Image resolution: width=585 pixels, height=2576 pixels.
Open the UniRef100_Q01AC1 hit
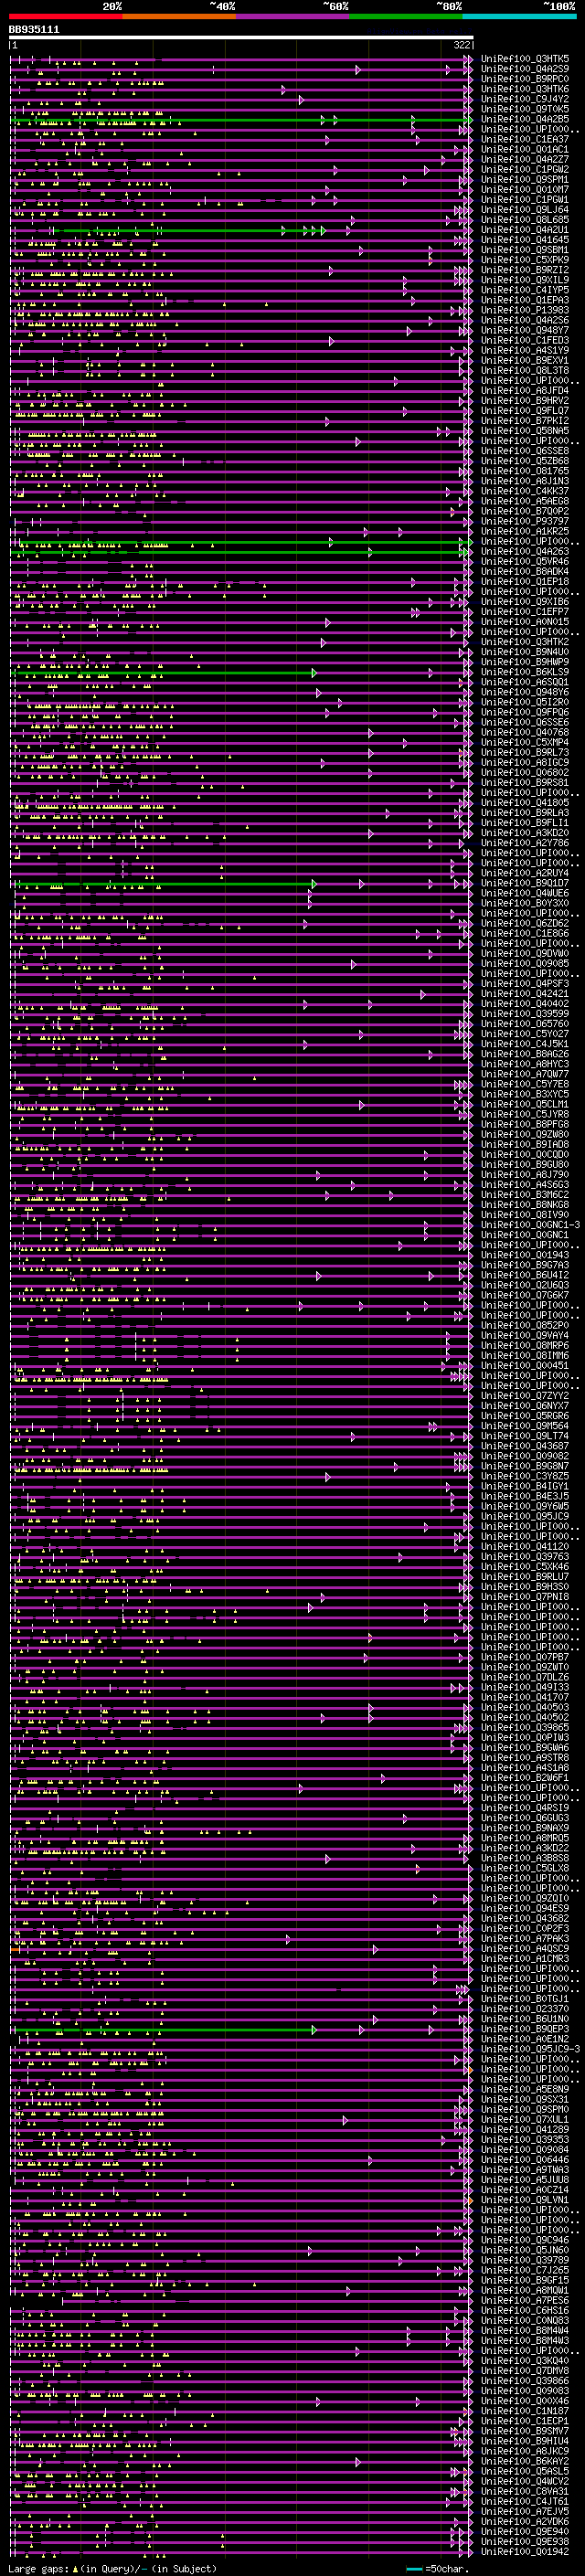click(525, 150)
